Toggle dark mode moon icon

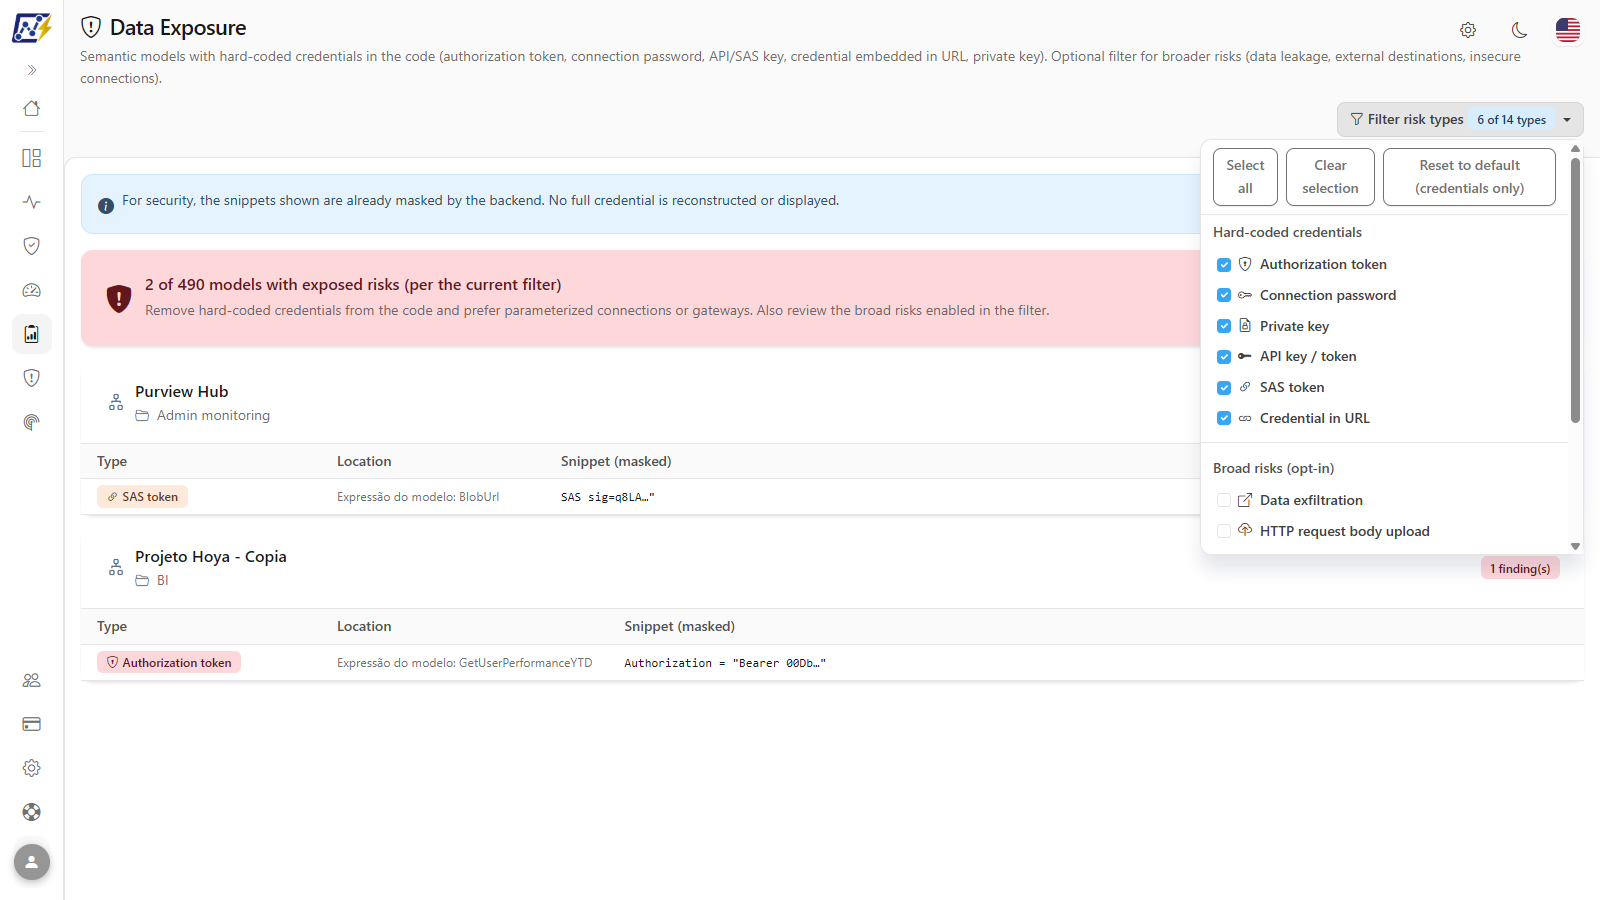(x=1519, y=30)
